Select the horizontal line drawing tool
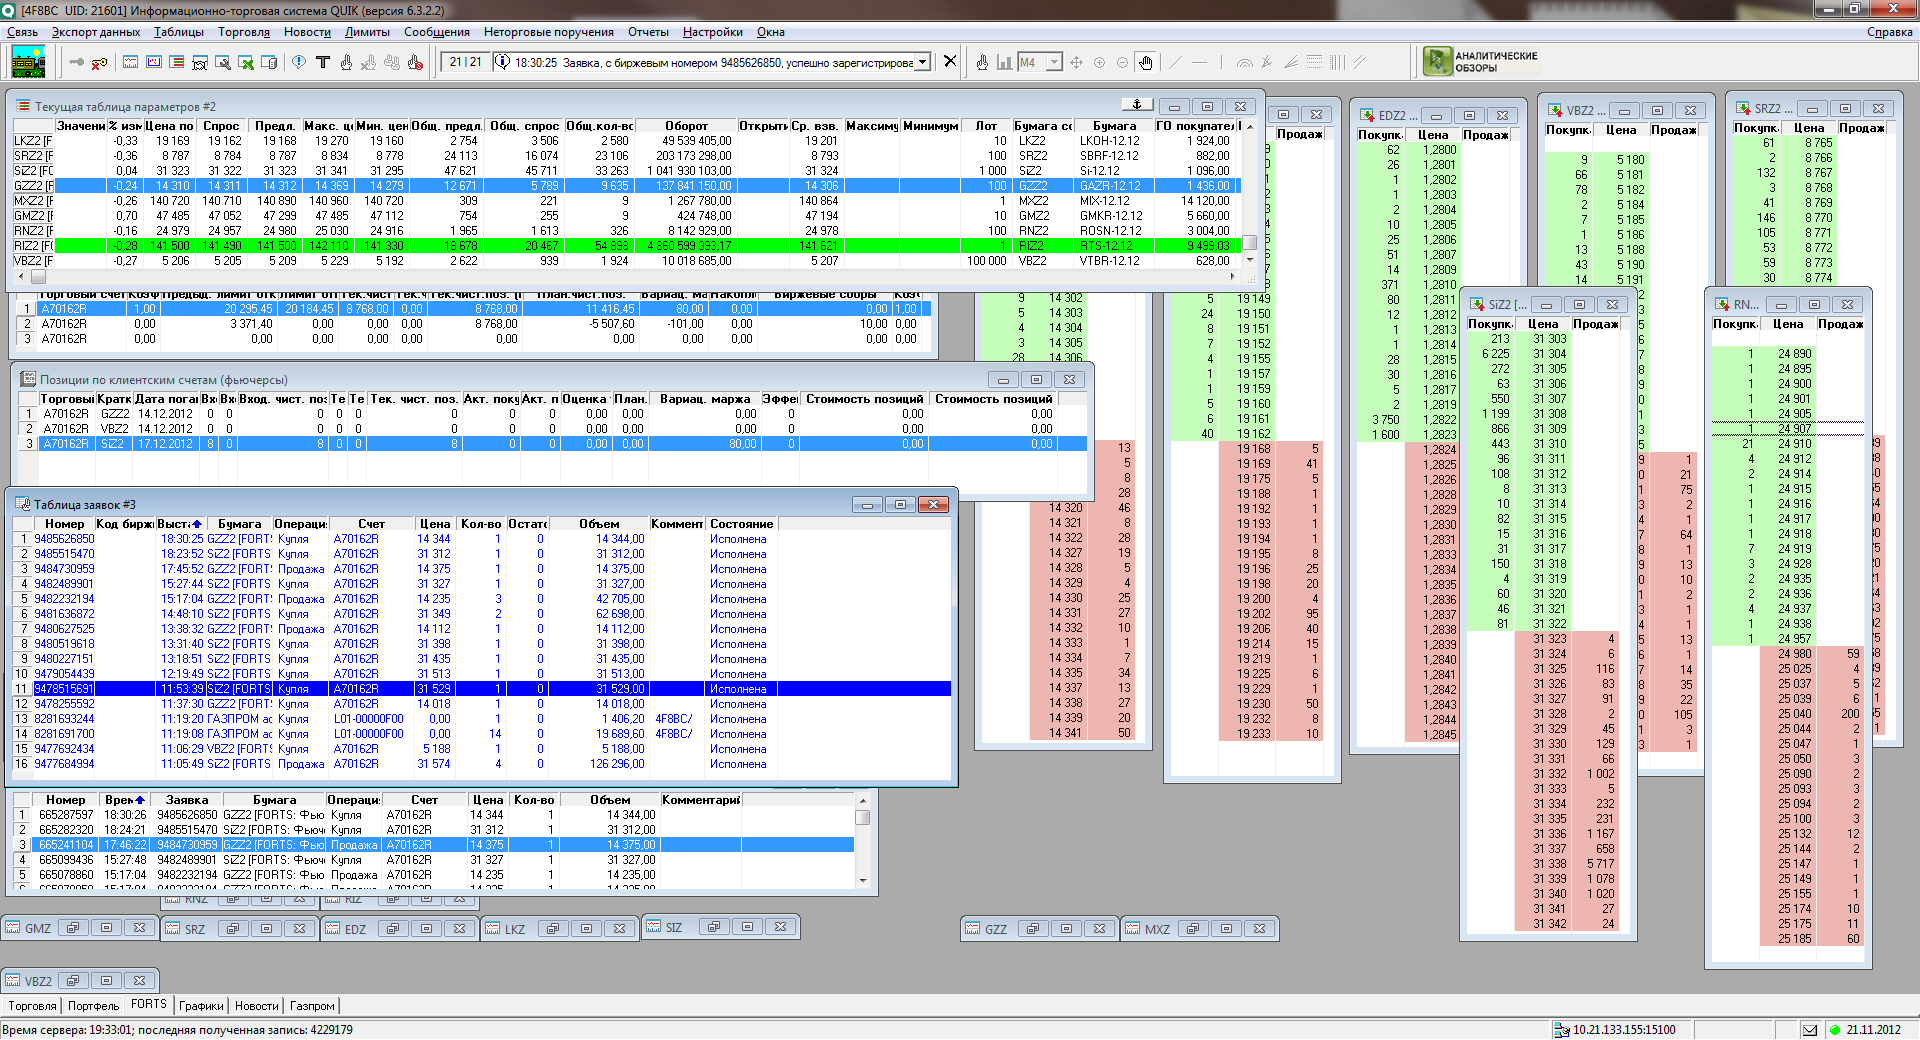The width and height of the screenshot is (1920, 1040). pyautogui.click(x=1199, y=62)
